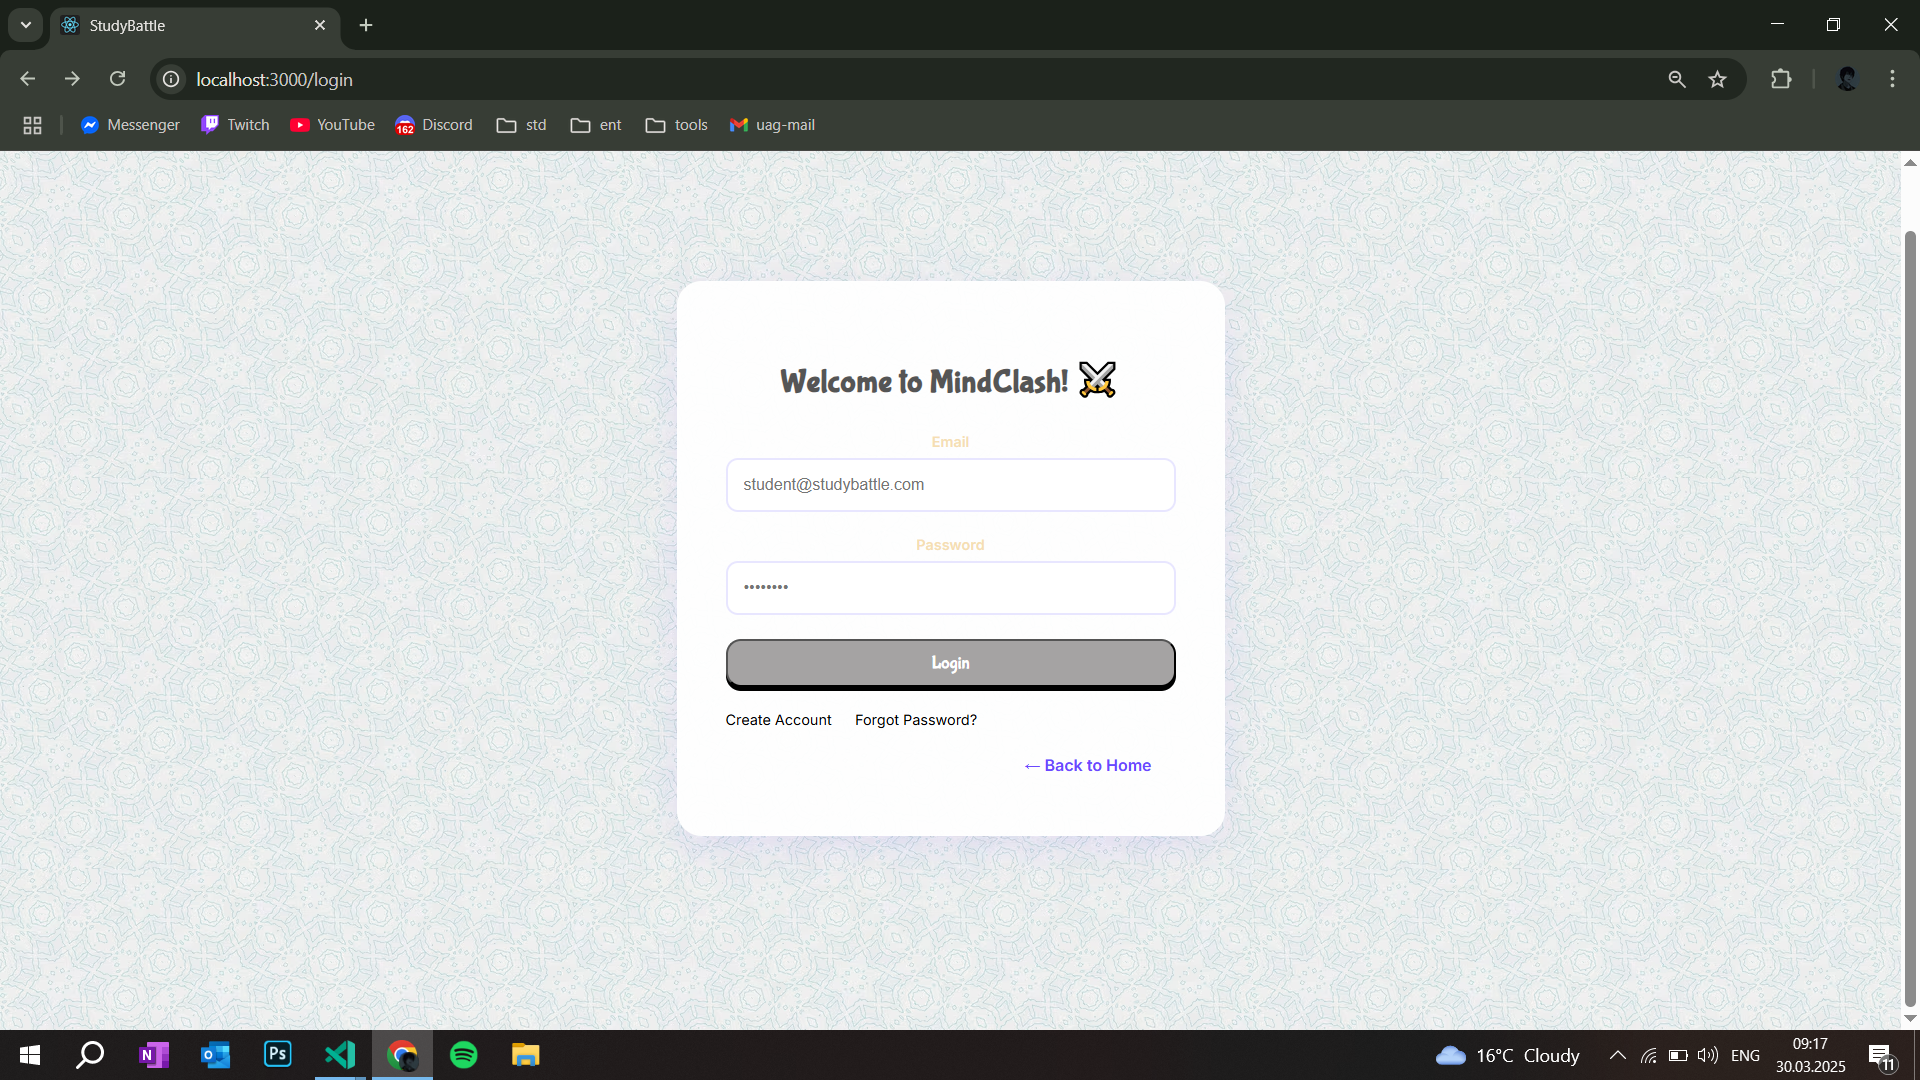Show hidden system tray icons chevron
1920x1080 pixels.
[x=1617, y=1055]
